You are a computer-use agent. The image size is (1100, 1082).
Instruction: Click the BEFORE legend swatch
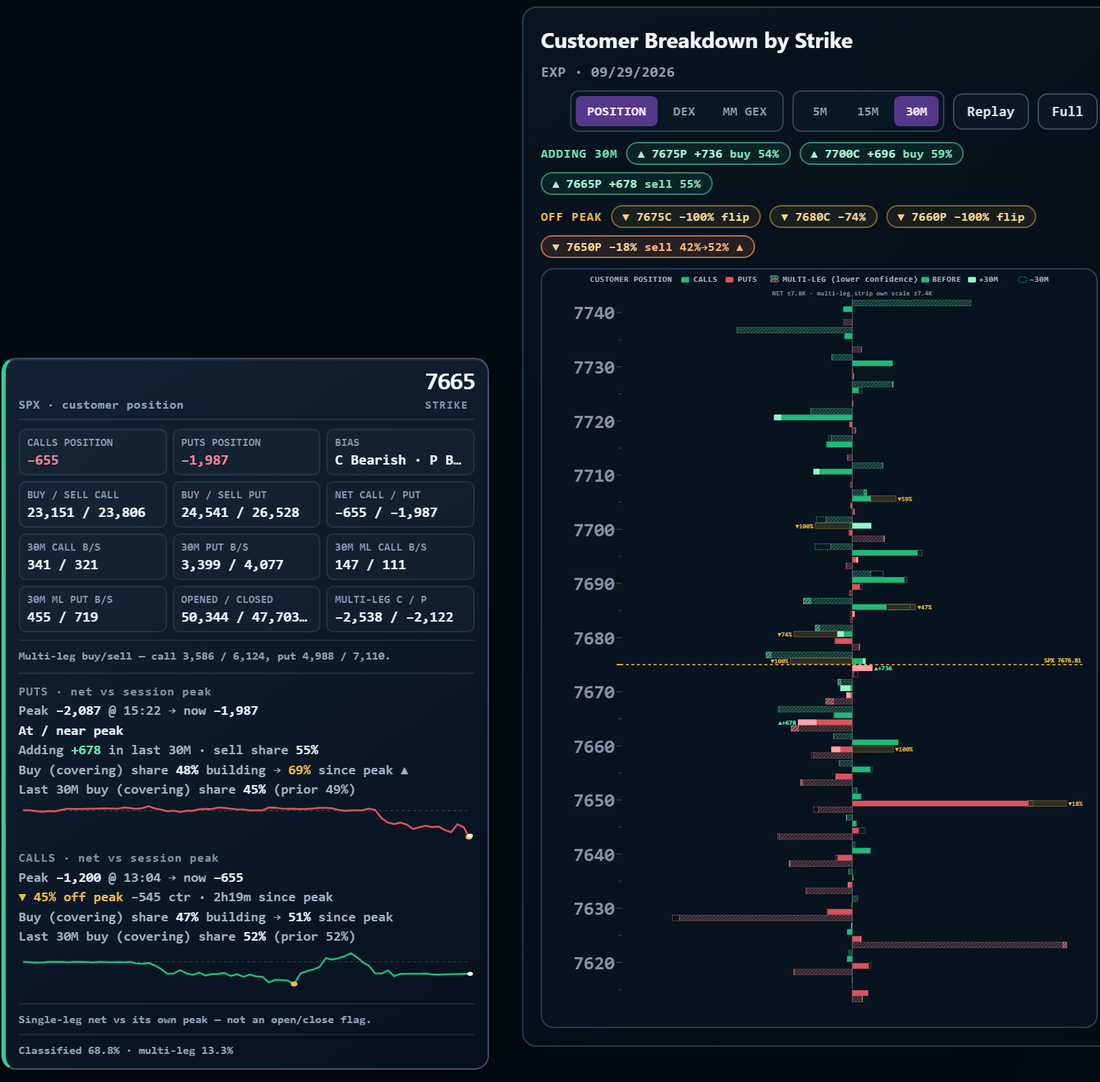[925, 279]
